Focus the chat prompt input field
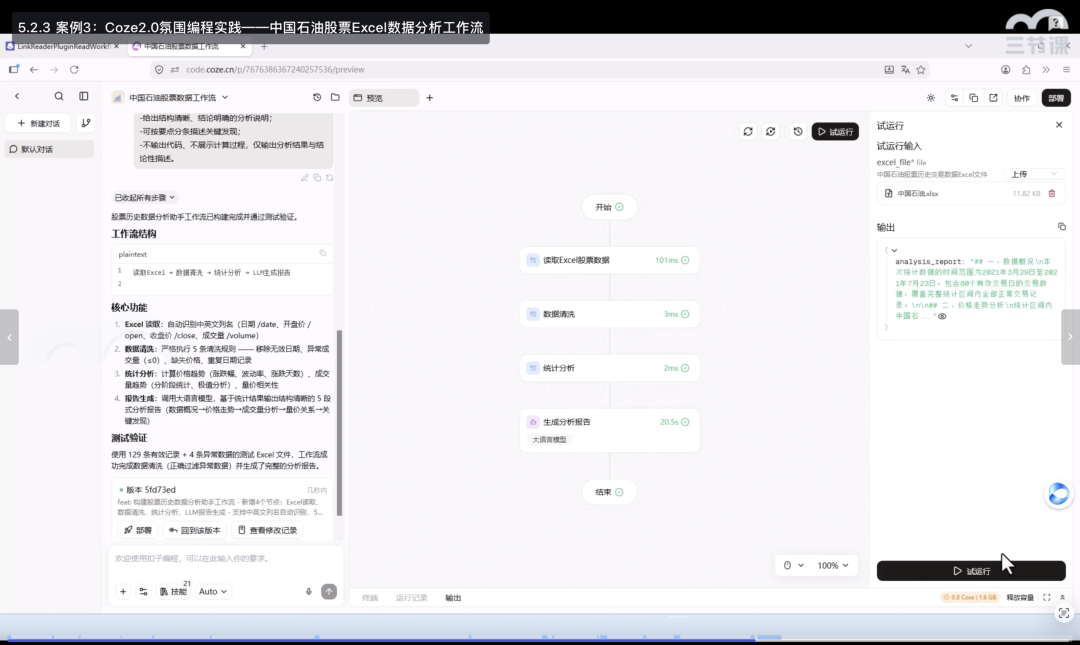1080x645 pixels. pyautogui.click(x=225, y=559)
